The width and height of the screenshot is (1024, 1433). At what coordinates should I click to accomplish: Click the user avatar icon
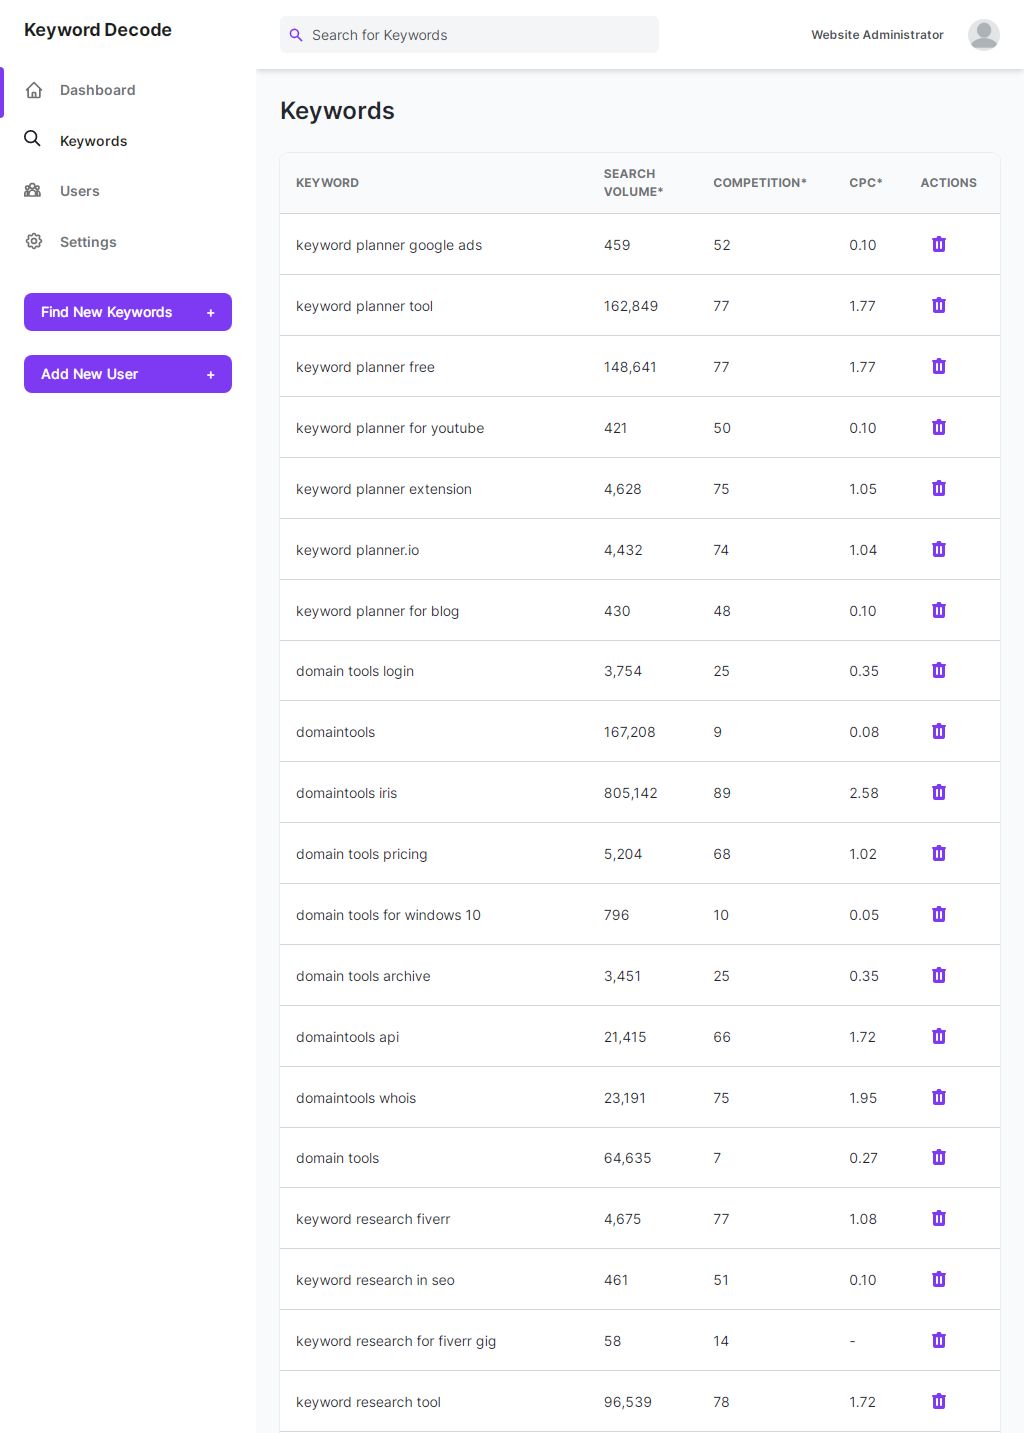[983, 35]
